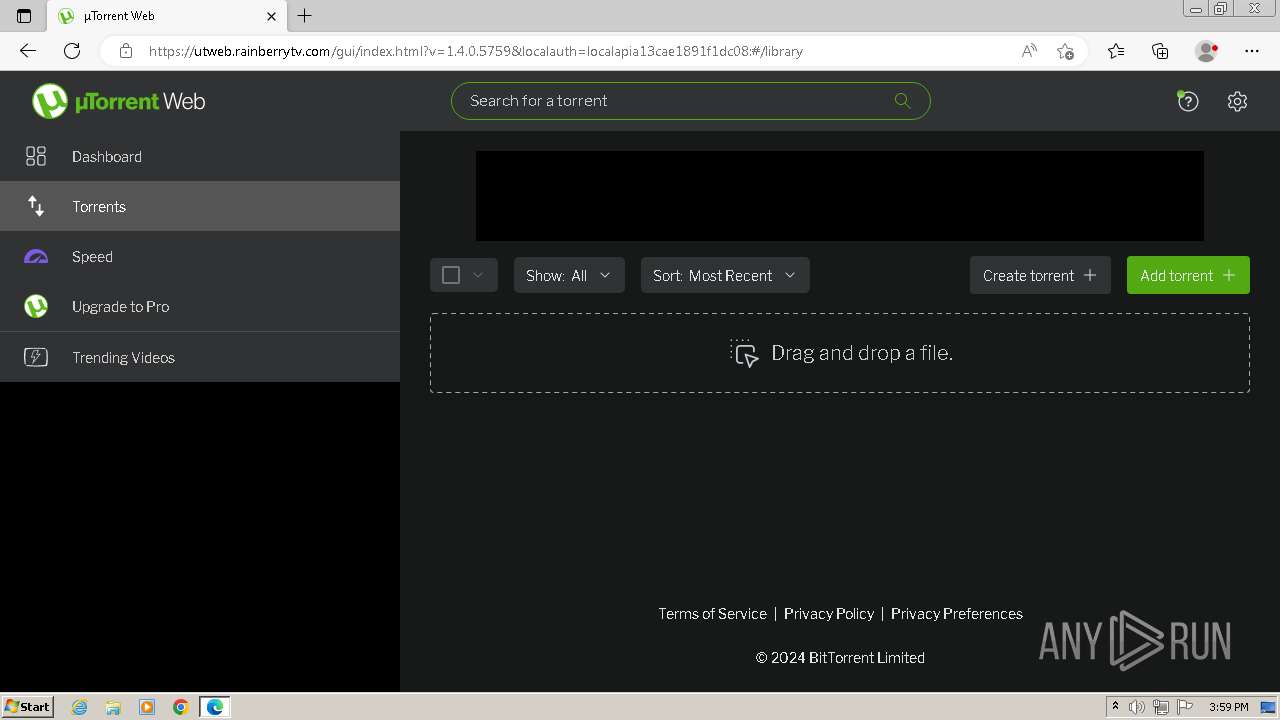
Task: Open the Terms of Service link
Action: [x=712, y=614]
